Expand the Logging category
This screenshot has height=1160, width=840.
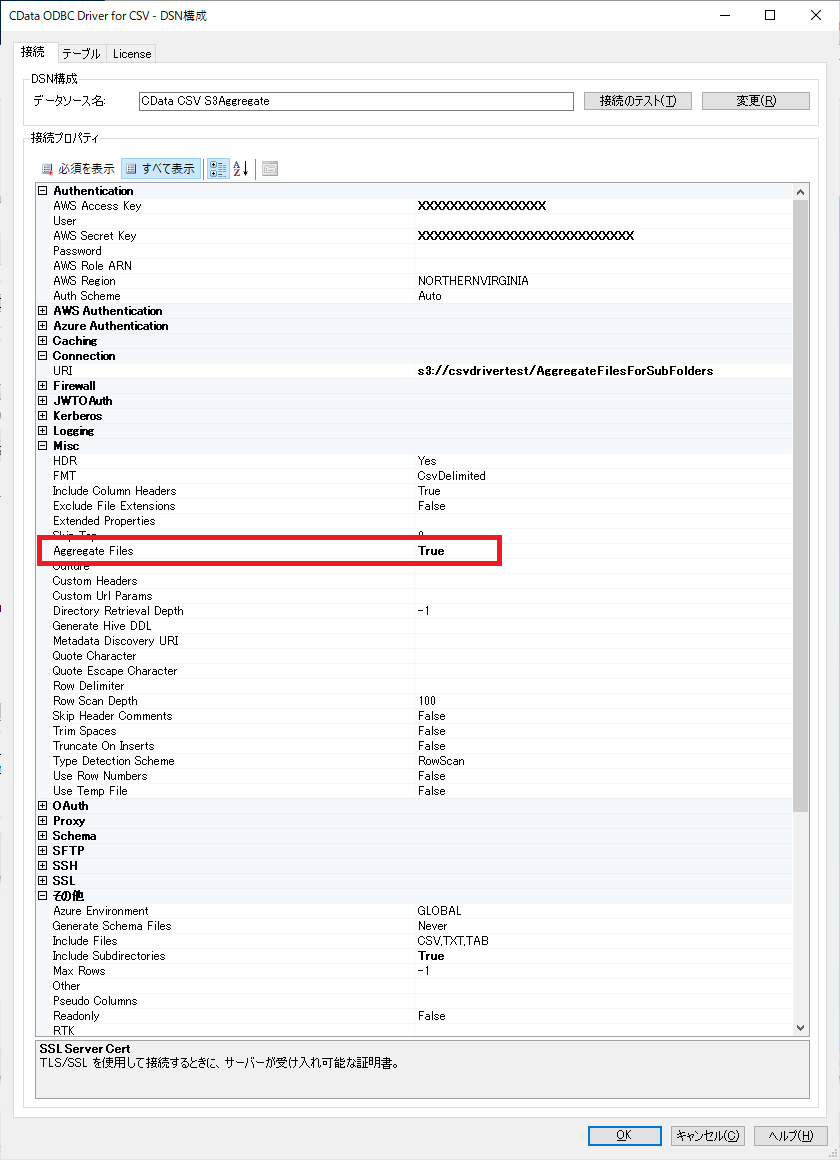pos(43,431)
